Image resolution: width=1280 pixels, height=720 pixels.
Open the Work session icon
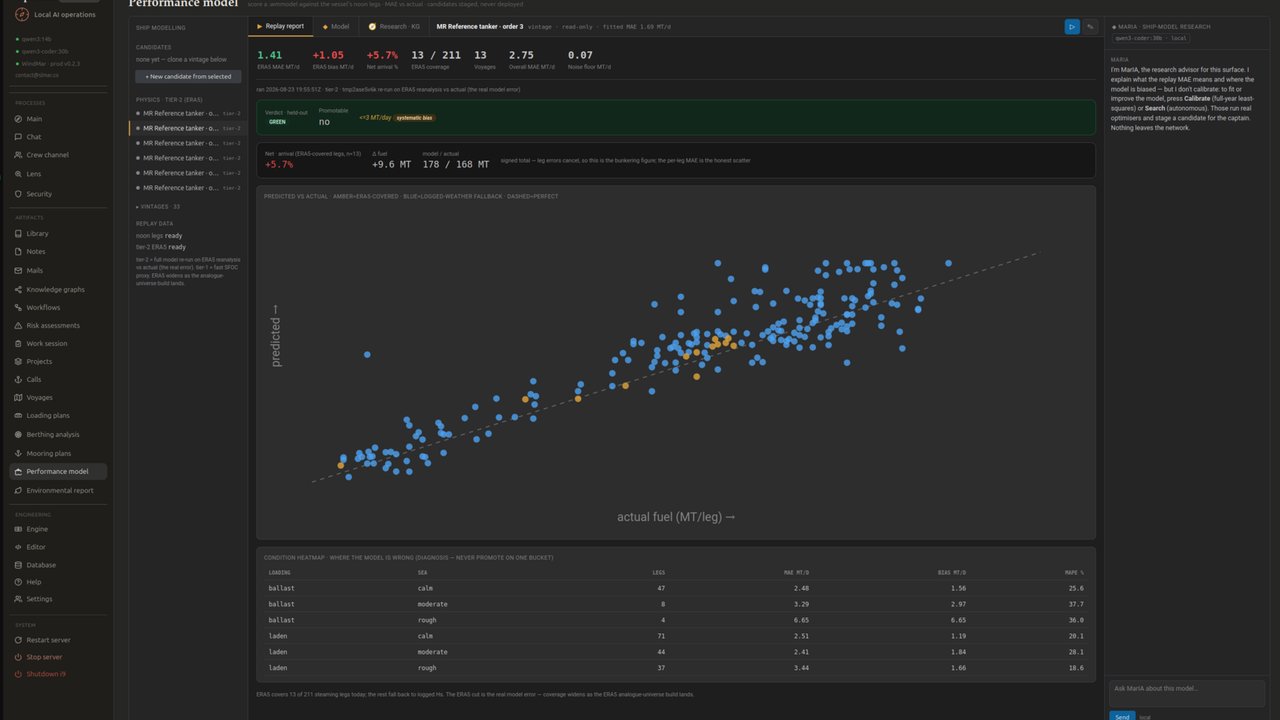(x=18, y=343)
